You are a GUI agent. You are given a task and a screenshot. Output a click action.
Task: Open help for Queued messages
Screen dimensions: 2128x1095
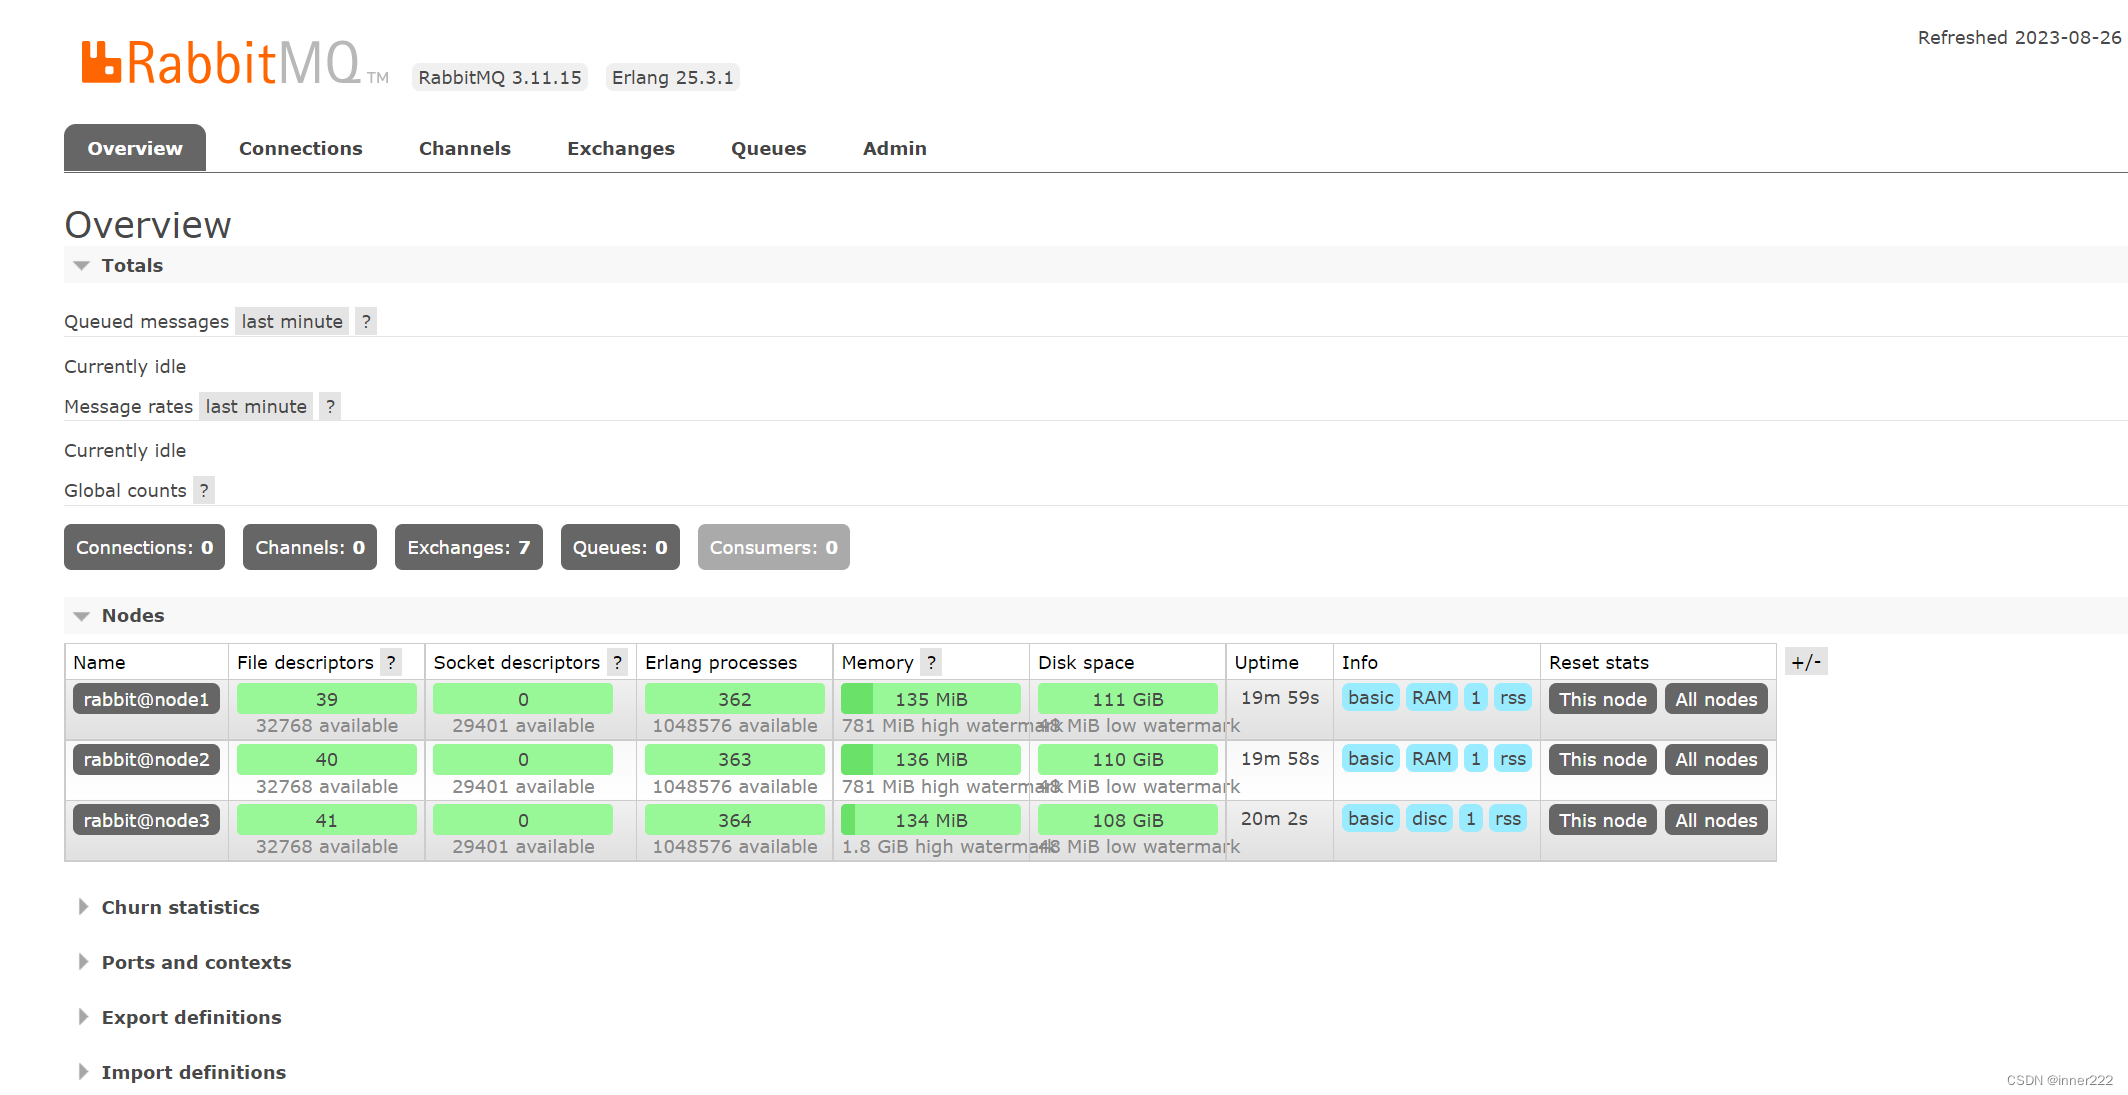366,321
